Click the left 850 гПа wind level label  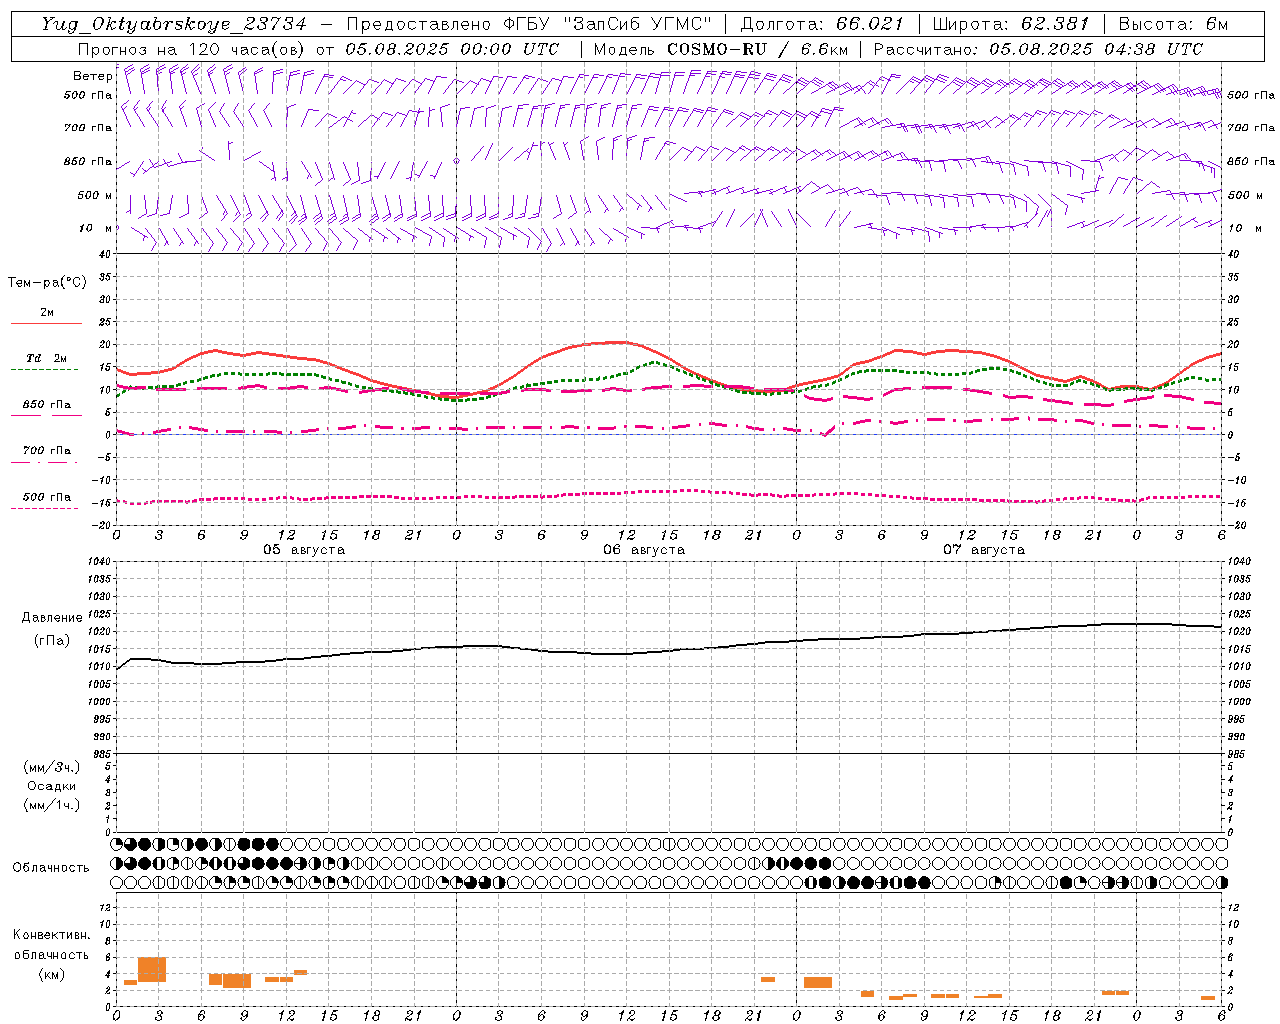88,161
